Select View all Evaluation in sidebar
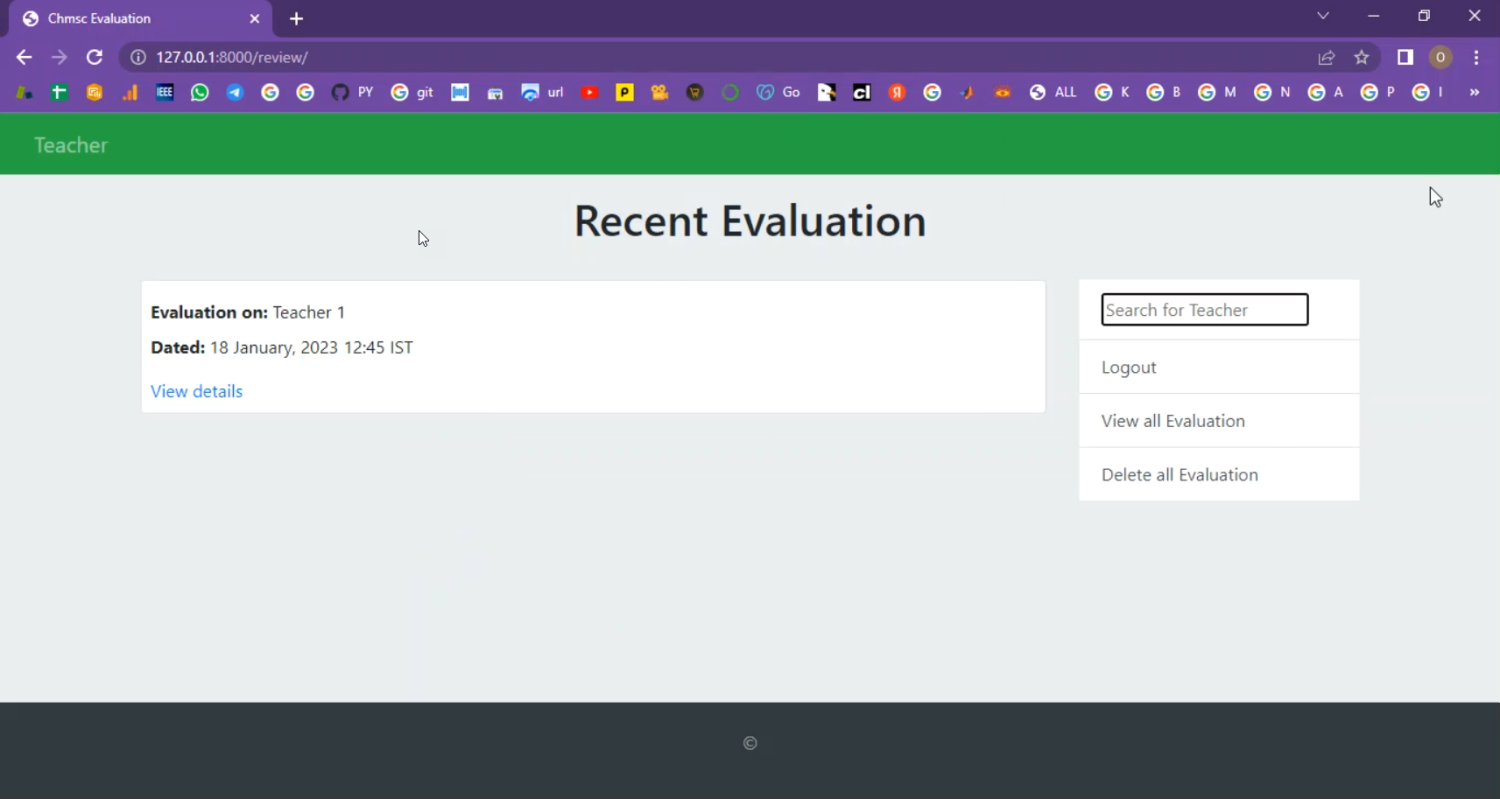Screen dimensions: 1500x799 (x=1173, y=421)
